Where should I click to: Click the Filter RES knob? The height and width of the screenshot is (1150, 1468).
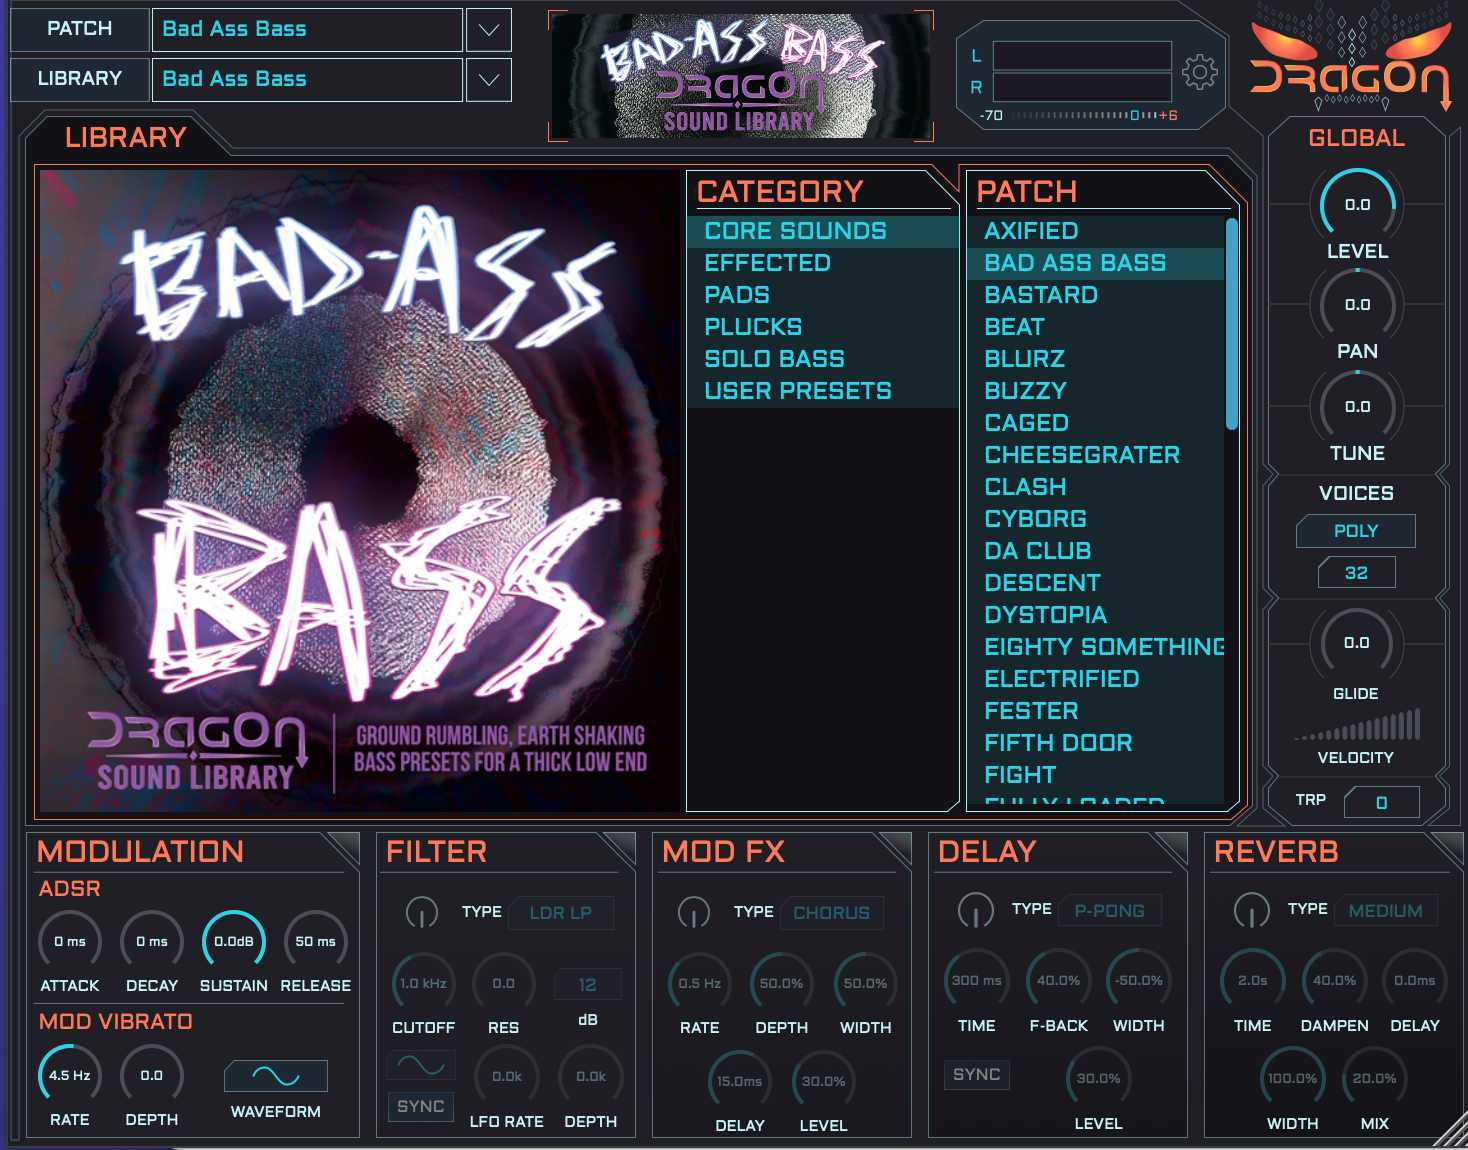tap(504, 984)
